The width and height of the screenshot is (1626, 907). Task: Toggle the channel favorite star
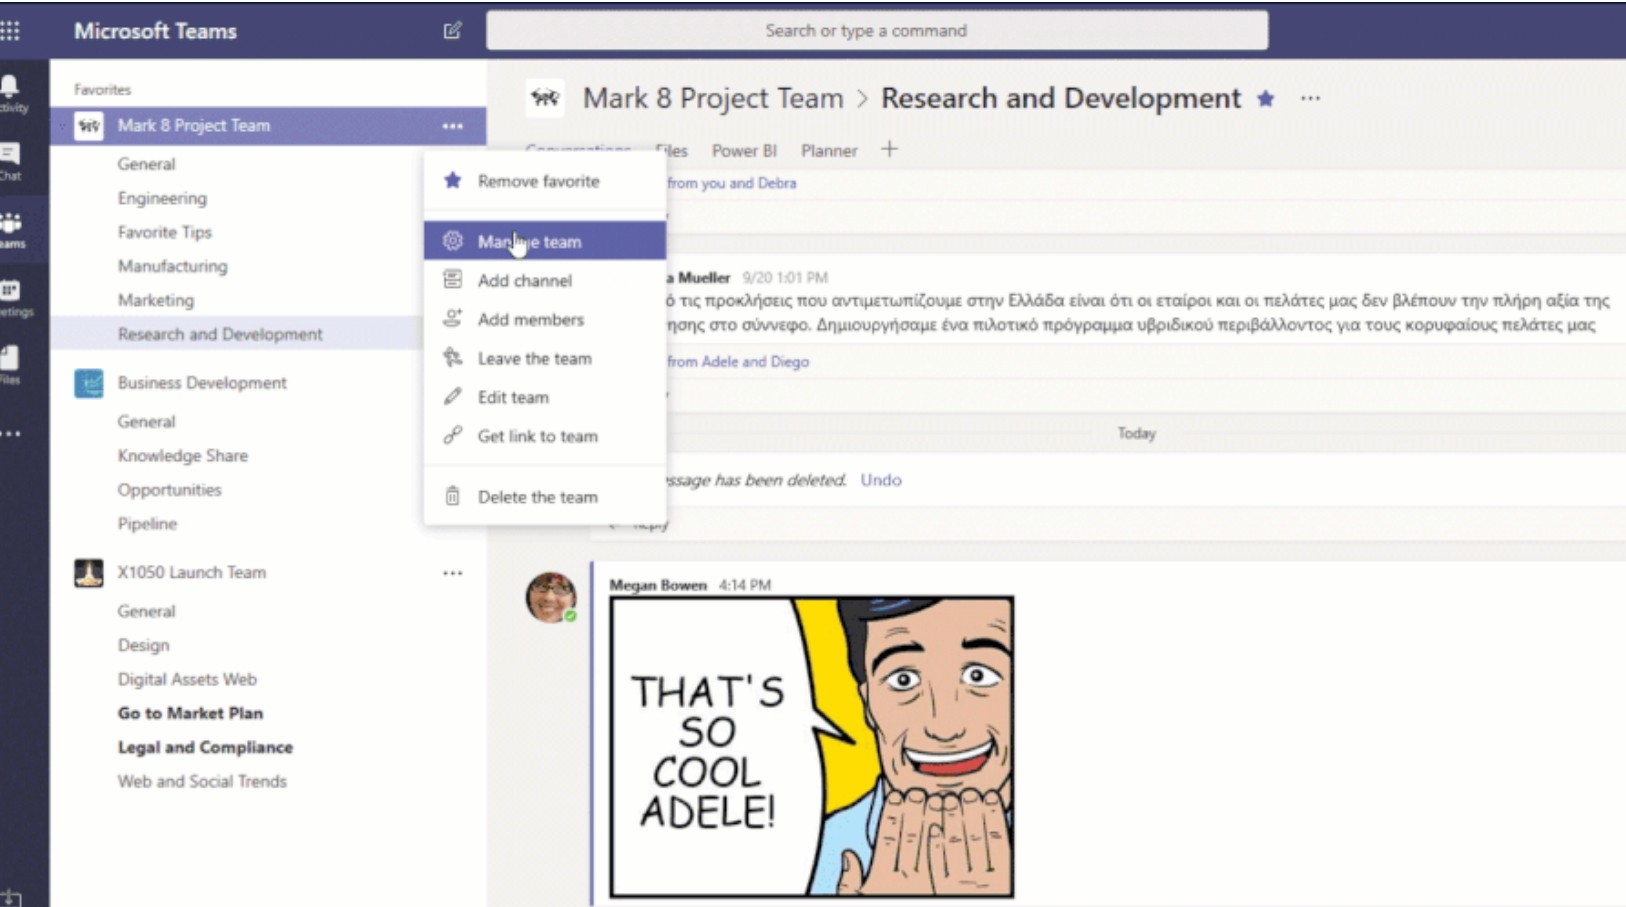pos(1266,98)
